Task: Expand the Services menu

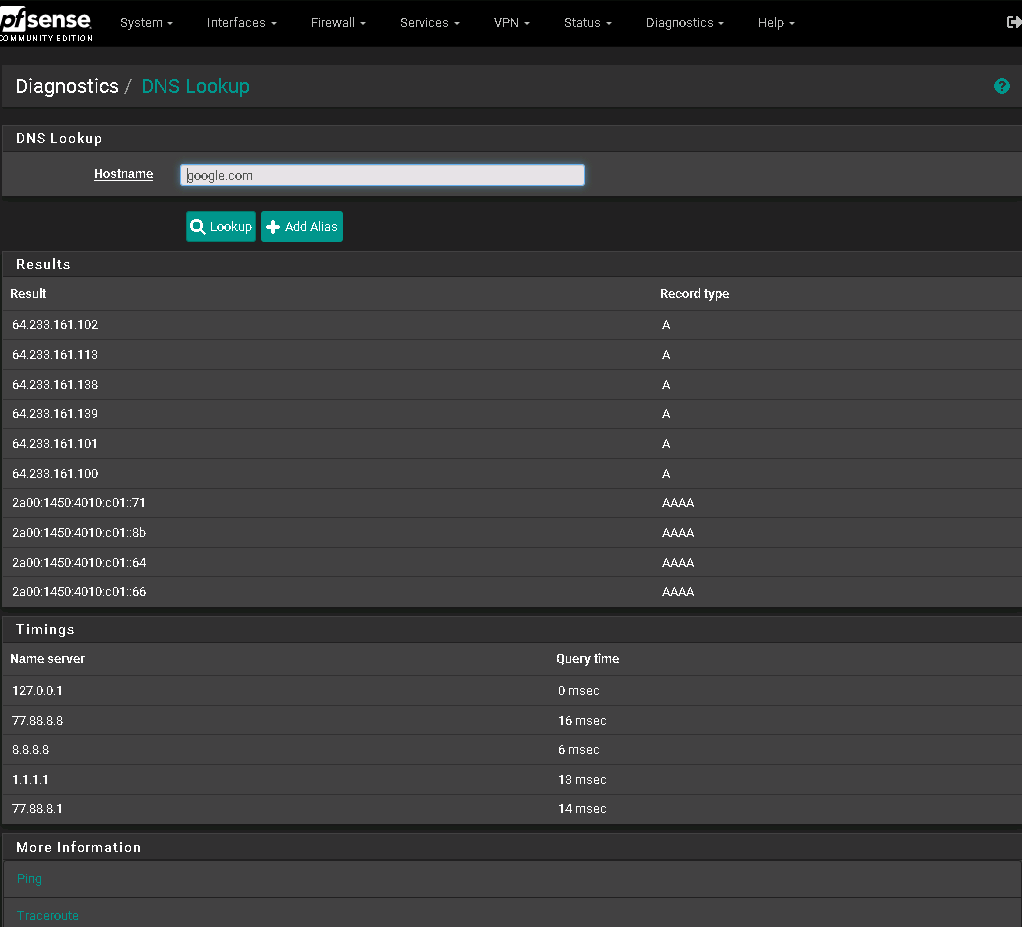Action: 430,23
